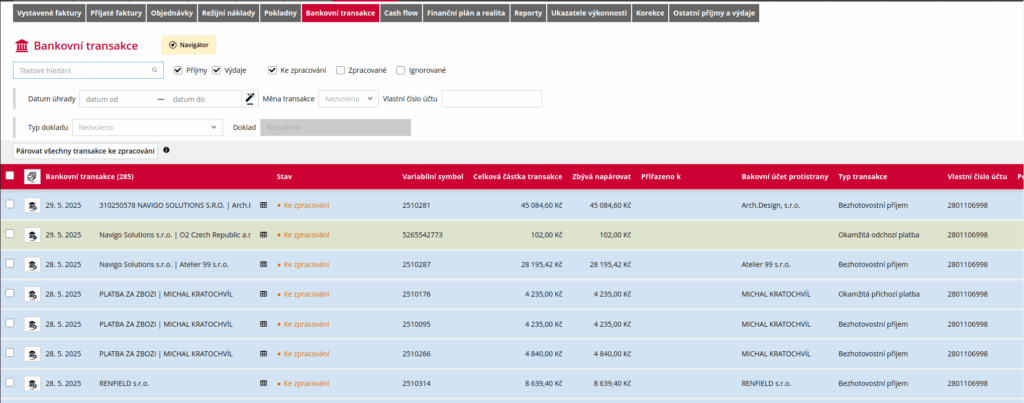Click grid detail icon in RENFIELD row
The image size is (1024, 403).
[x=264, y=383]
